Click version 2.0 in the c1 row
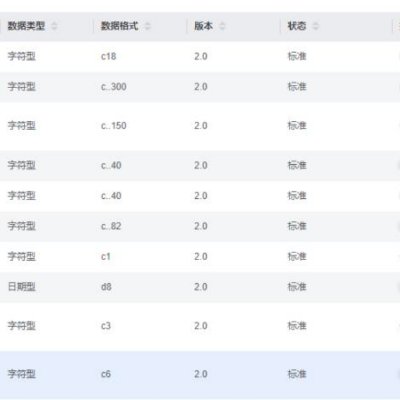Viewport: 400px width, 400px height. pyautogui.click(x=201, y=256)
